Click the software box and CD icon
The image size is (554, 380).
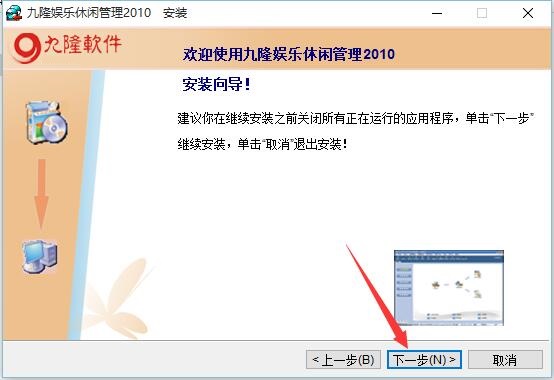47,122
